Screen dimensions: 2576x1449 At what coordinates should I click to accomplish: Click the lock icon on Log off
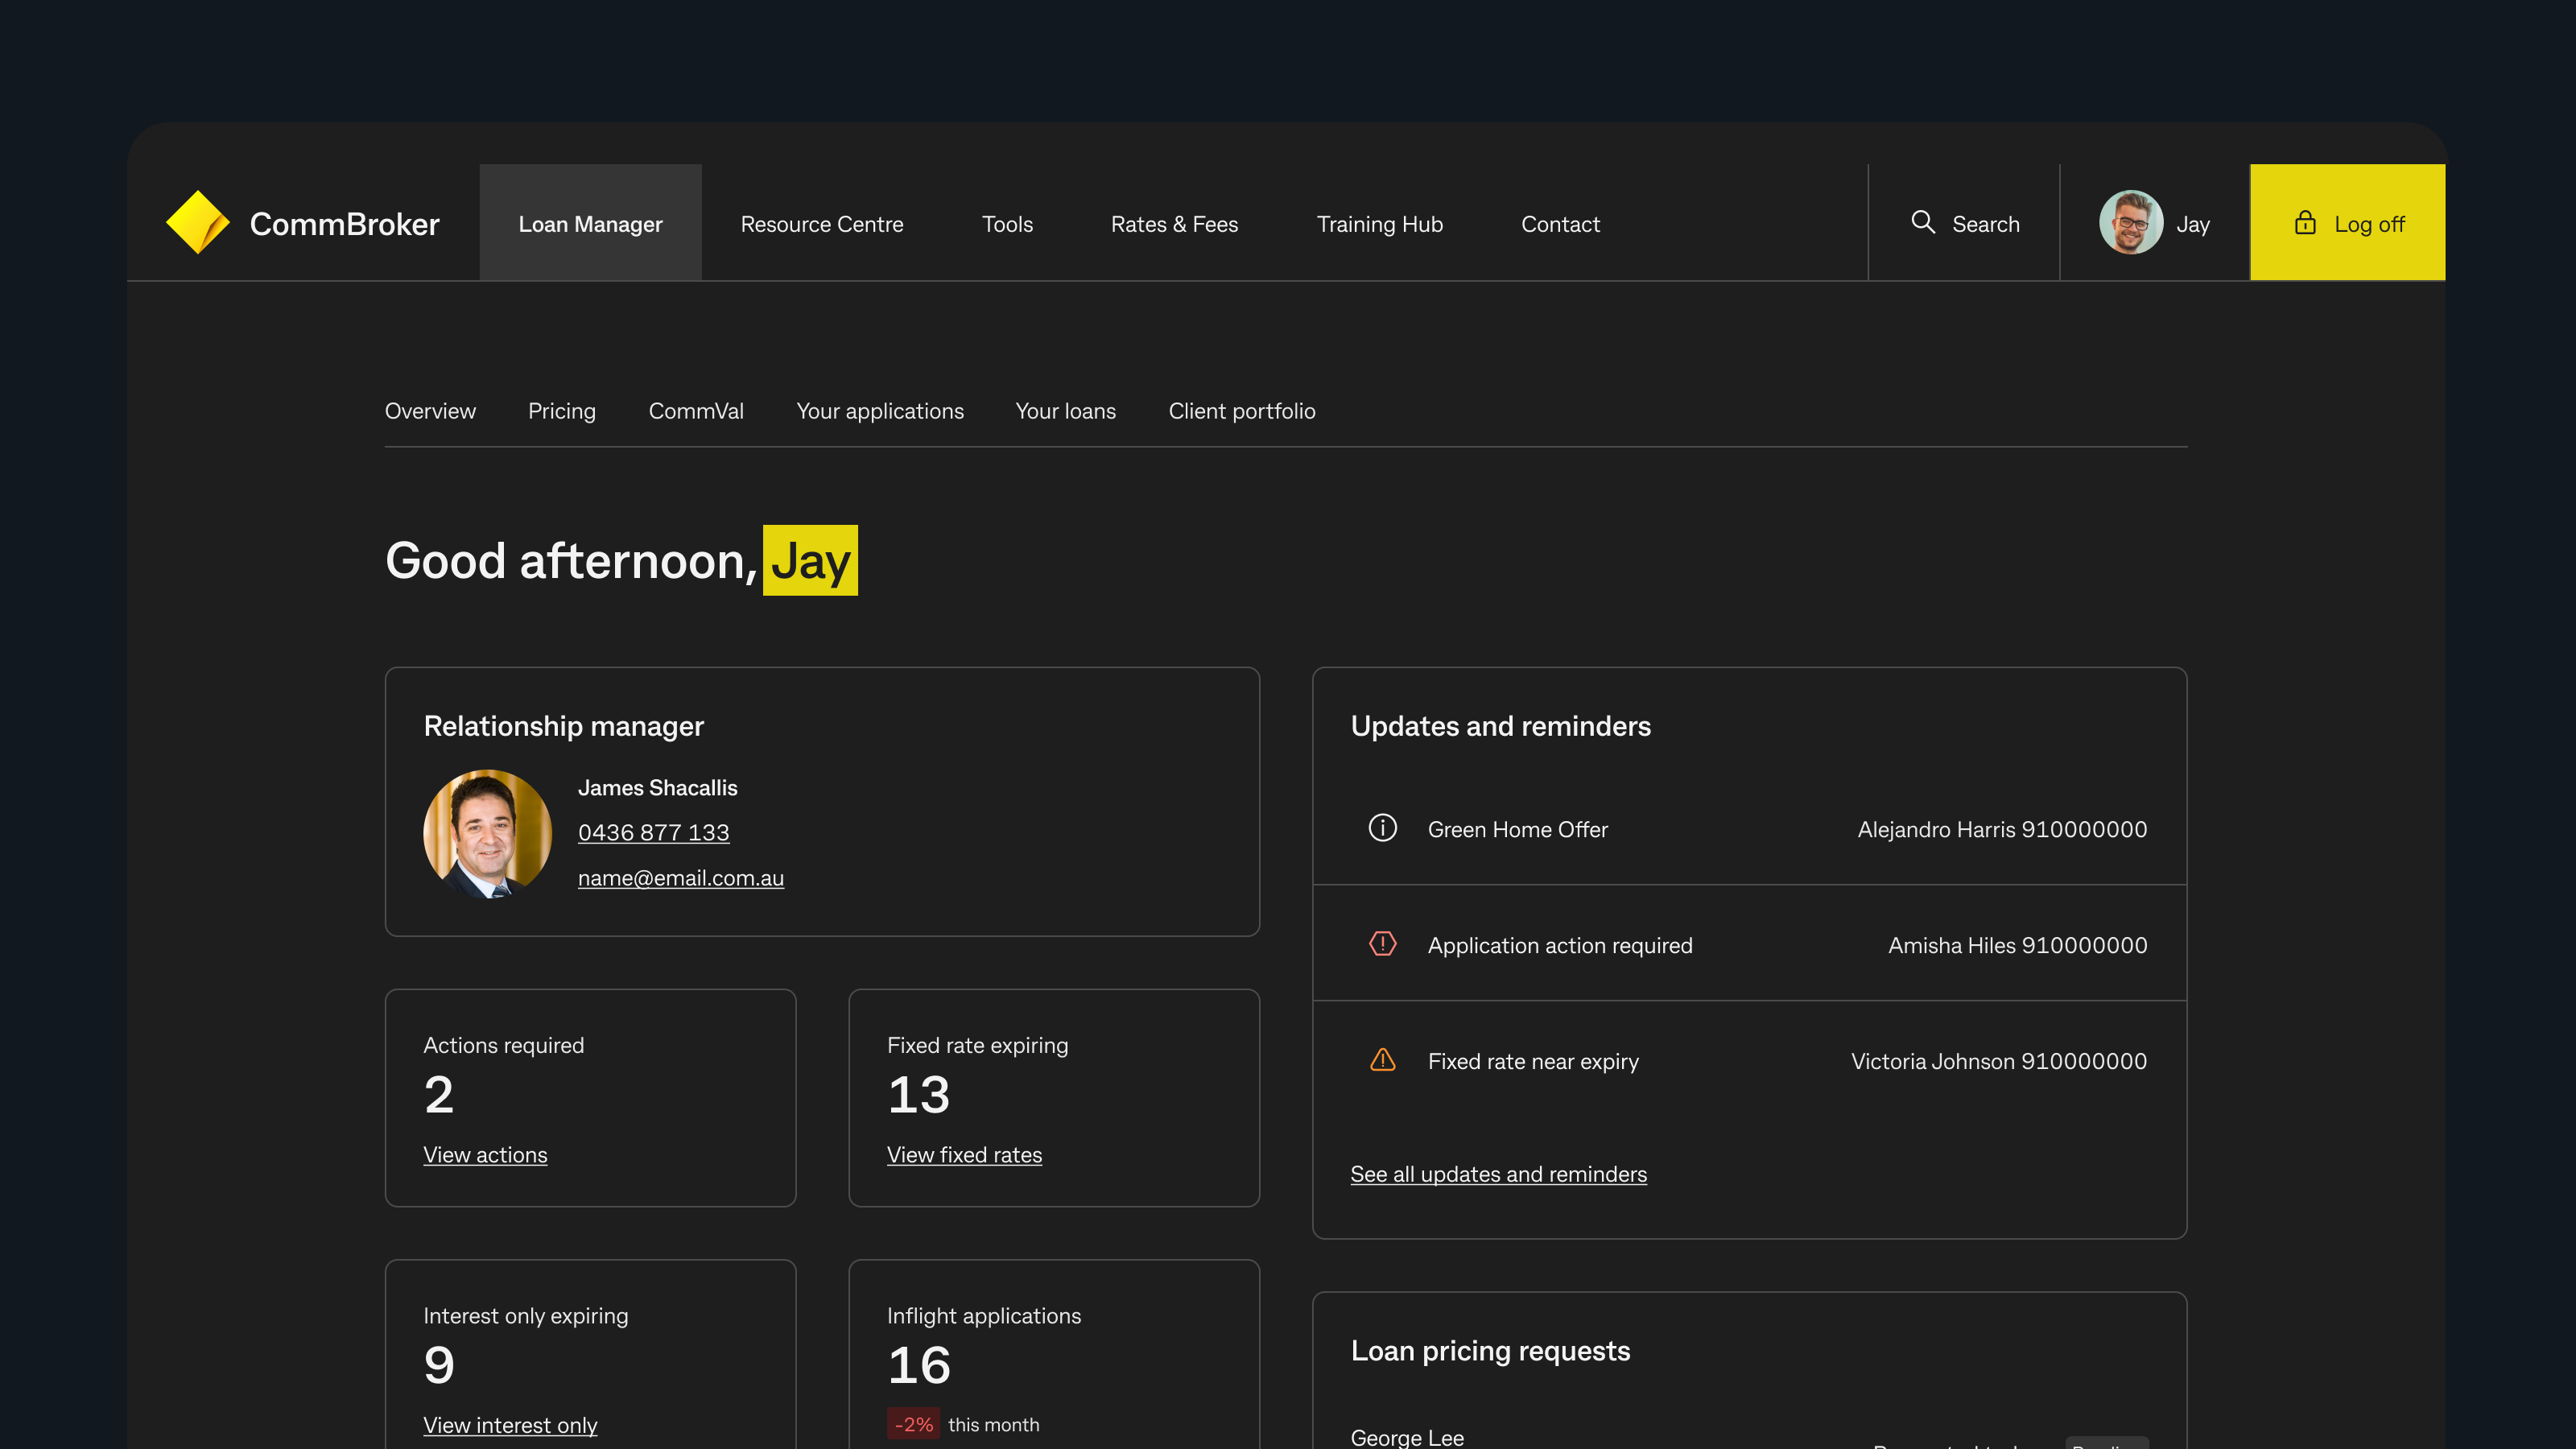click(x=2304, y=222)
